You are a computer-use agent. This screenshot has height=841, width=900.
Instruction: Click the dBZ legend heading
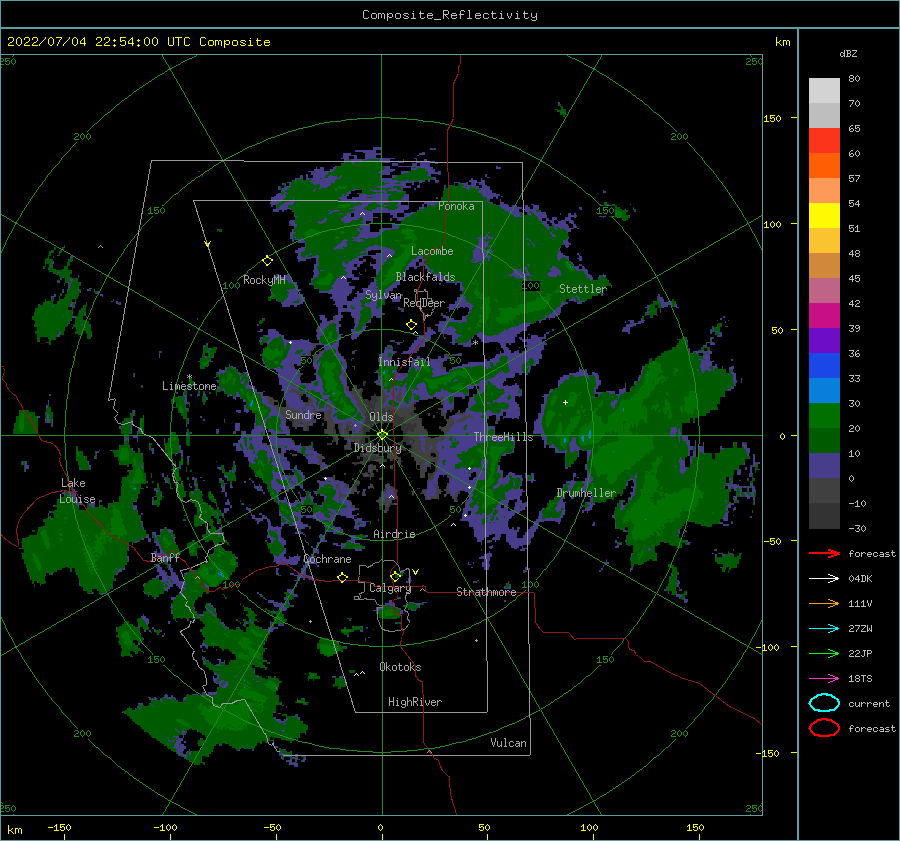pos(848,53)
